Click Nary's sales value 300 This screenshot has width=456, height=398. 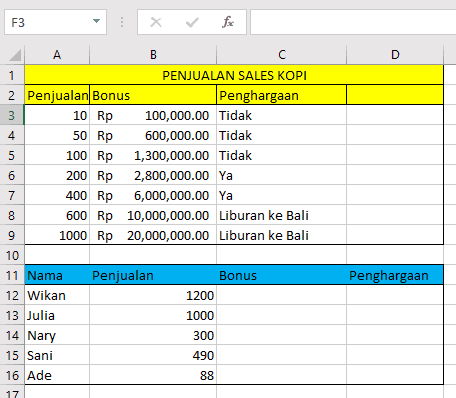coord(153,335)
